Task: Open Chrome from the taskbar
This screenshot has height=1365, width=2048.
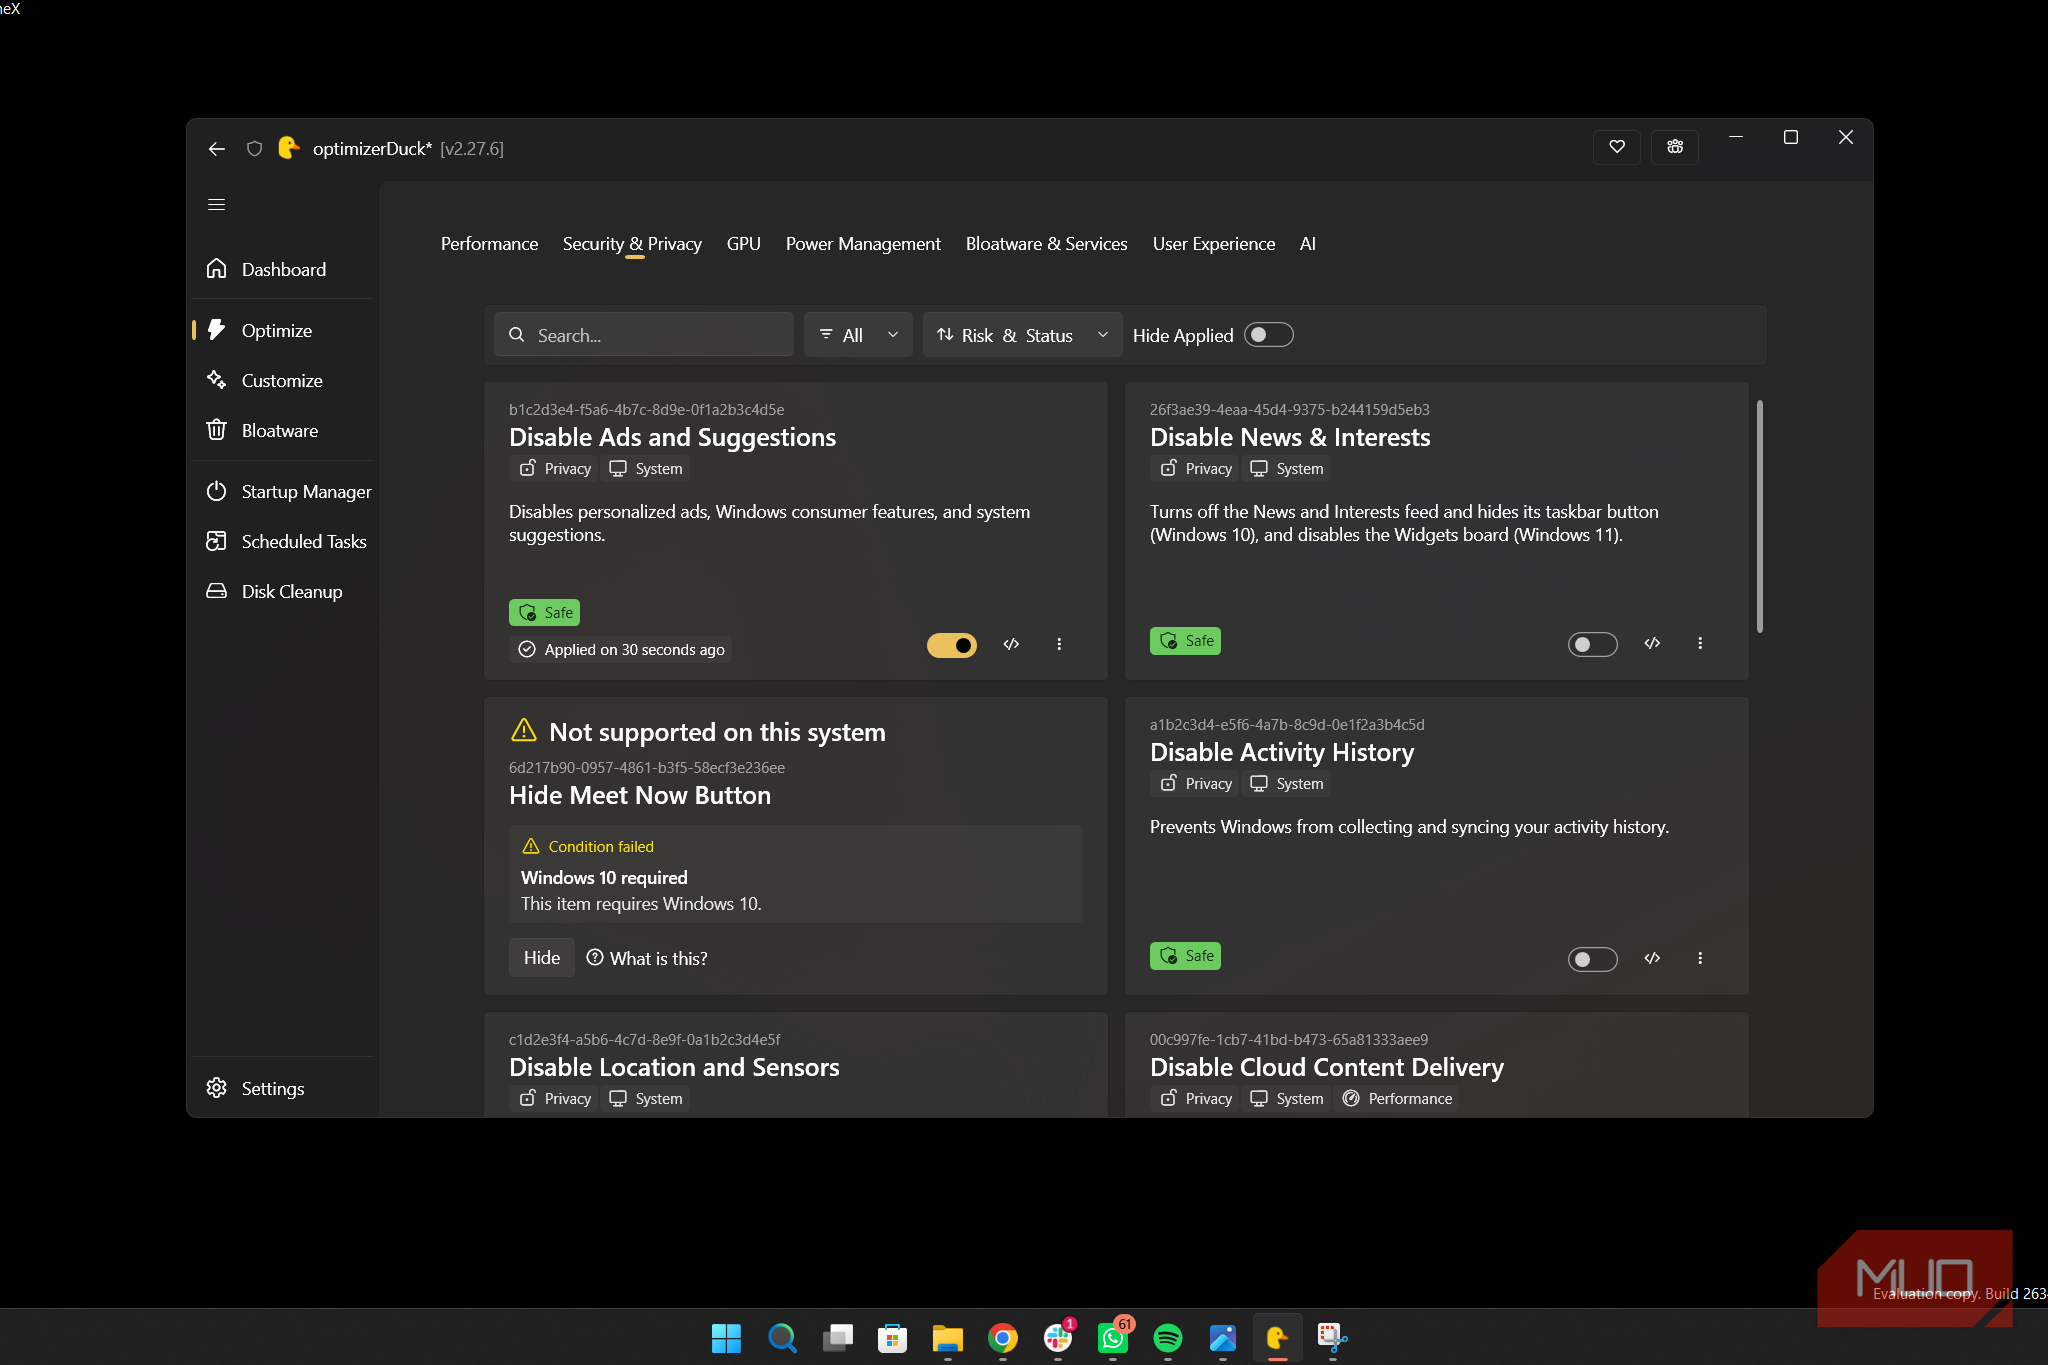Action: [x=1002, y=1338]
